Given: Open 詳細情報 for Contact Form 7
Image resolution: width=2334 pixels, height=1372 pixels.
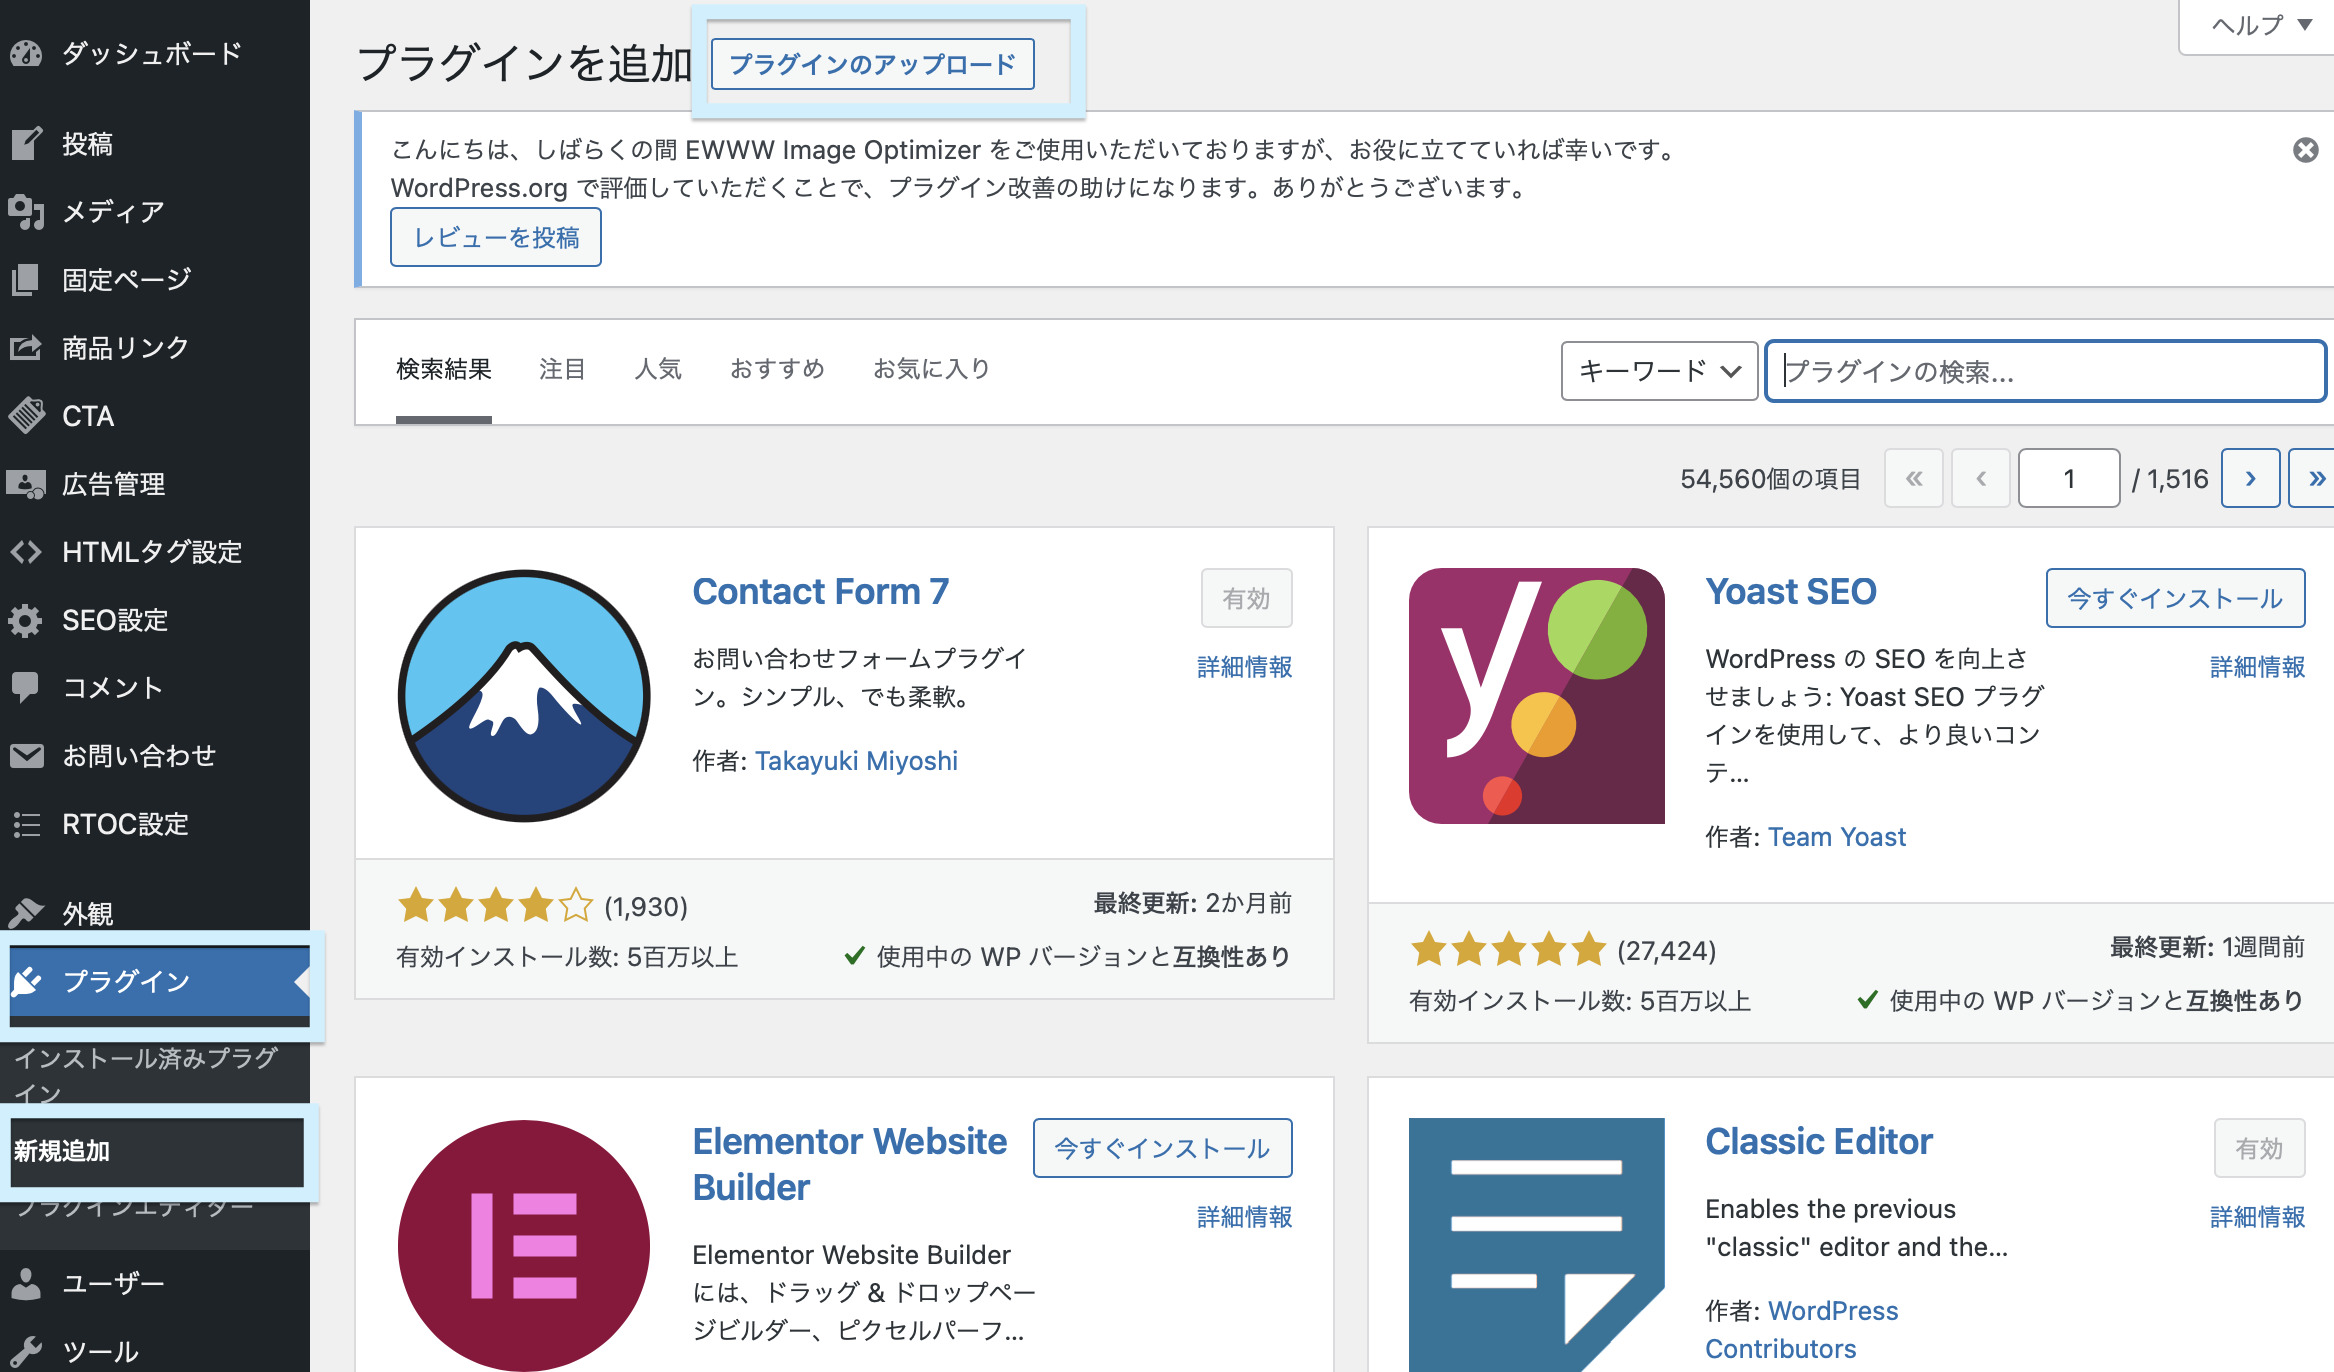Looking at the screenshot, I should coord(1245,667).
